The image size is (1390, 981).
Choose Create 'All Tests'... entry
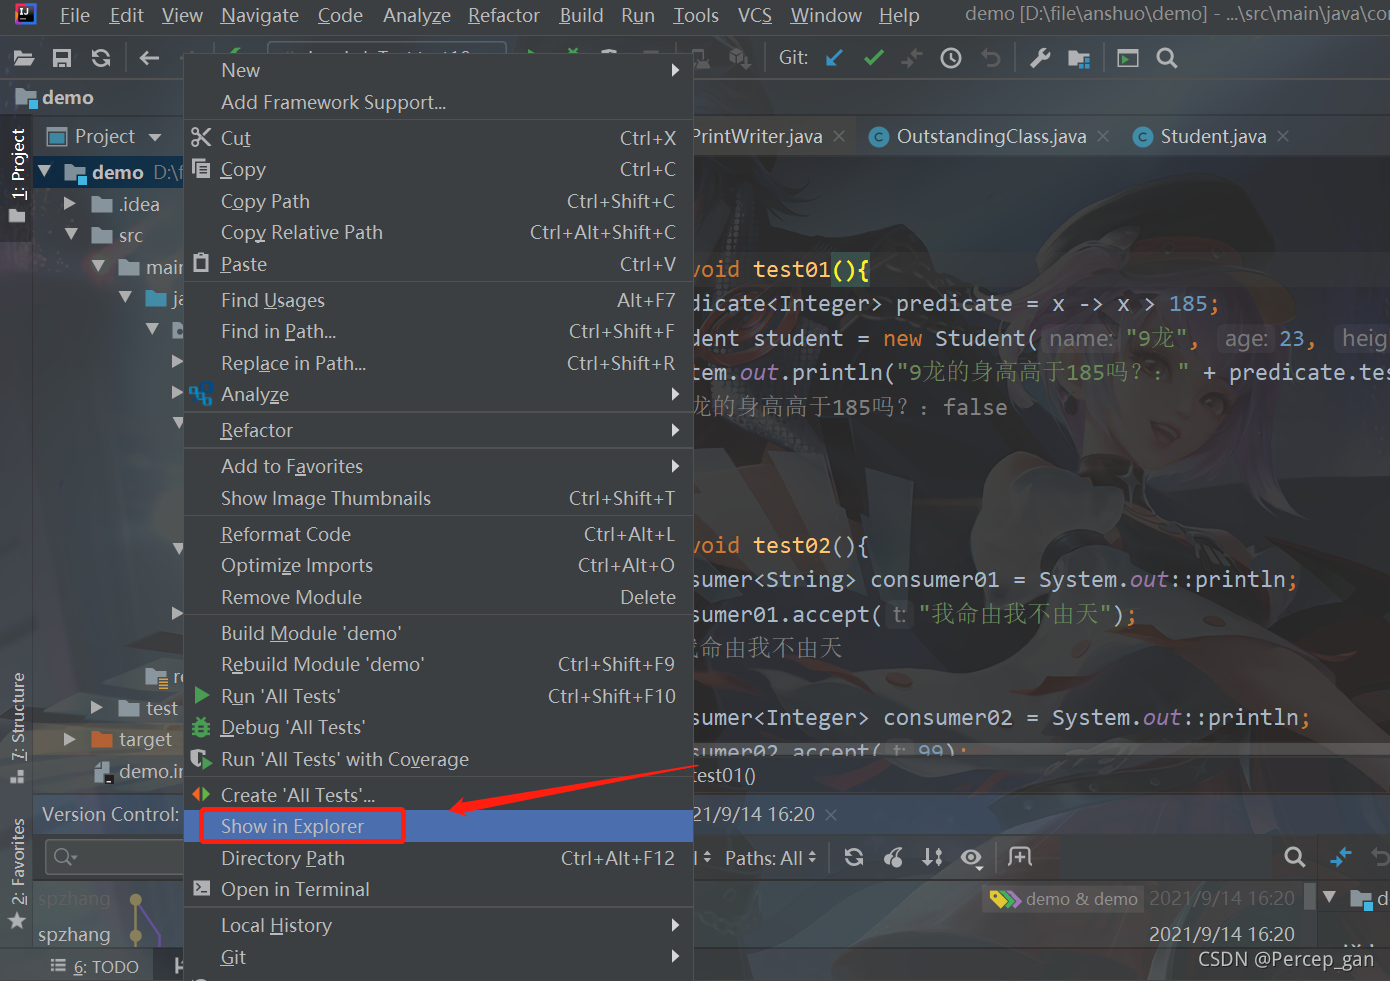pos(438,795)
